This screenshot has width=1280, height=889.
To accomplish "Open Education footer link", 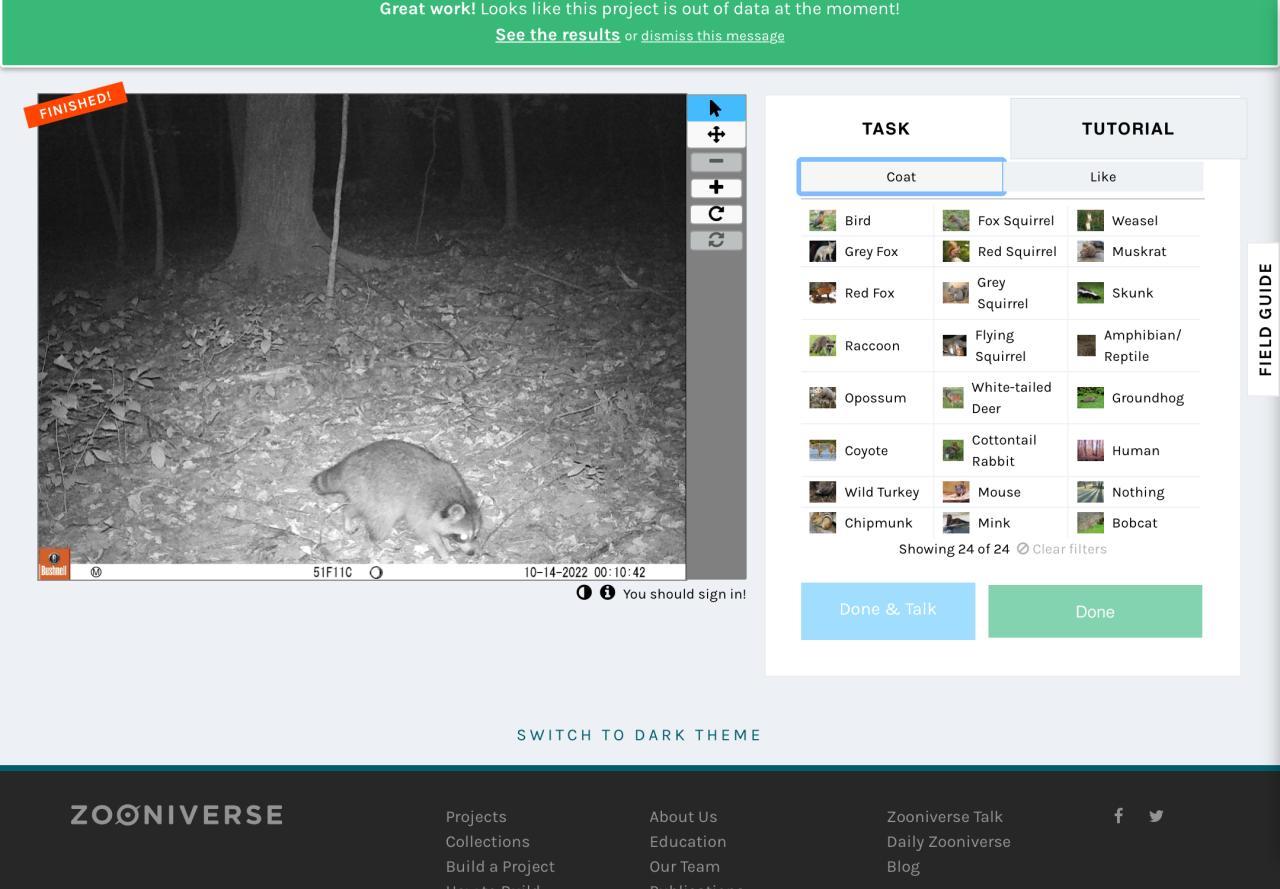I will point(688,842).
